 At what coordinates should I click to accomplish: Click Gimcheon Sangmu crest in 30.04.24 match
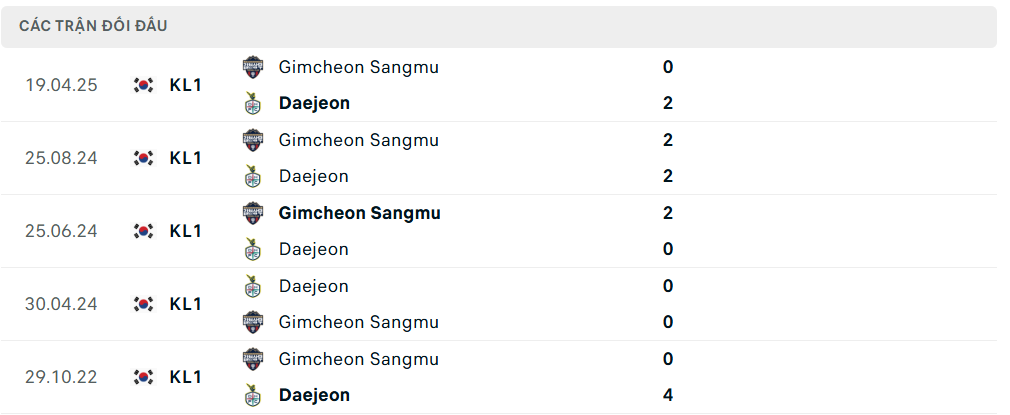[x=252, y=322]
